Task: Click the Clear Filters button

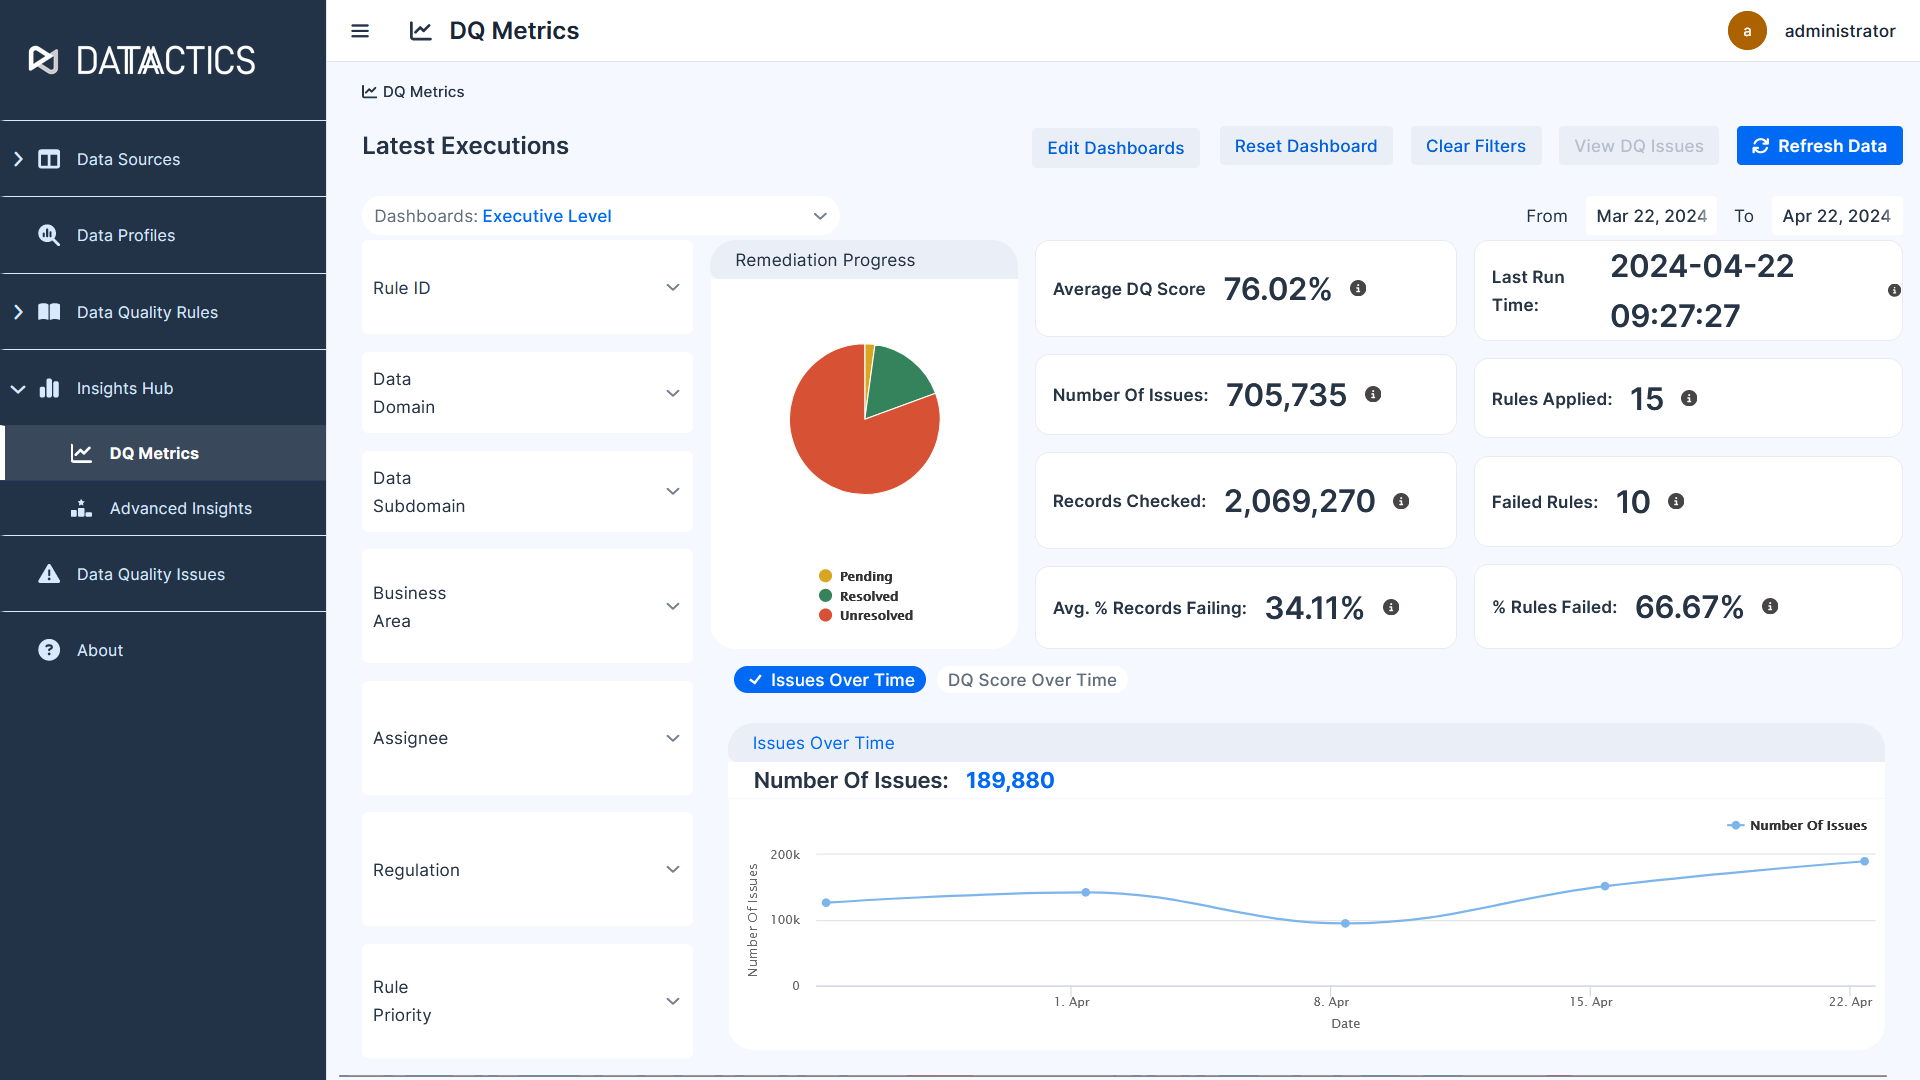Action: pos(1476,146)
